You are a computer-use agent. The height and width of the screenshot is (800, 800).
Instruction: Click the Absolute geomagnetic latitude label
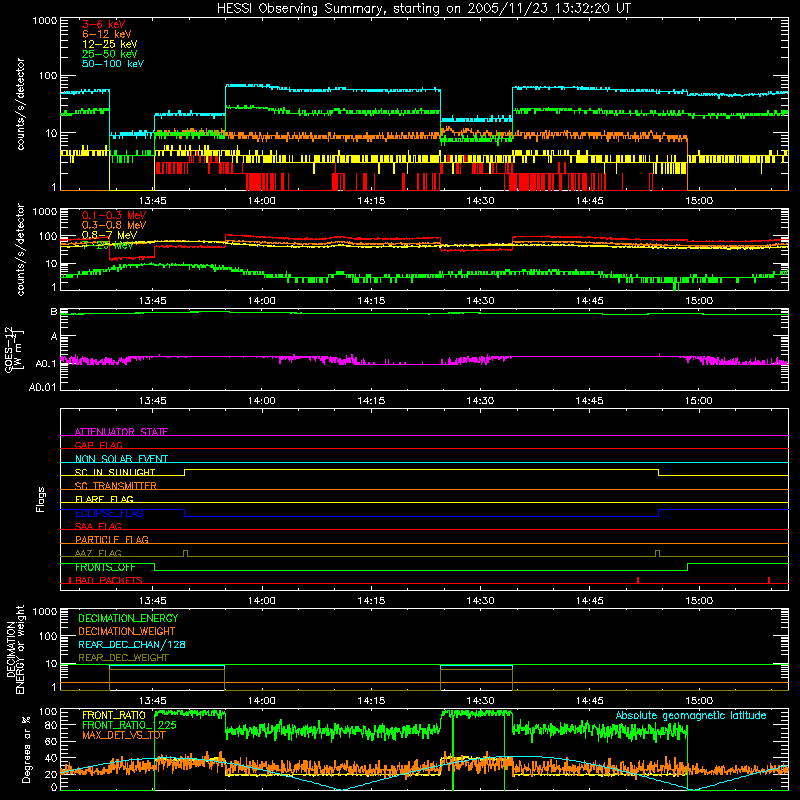pyautogui.click(x=691, y=716)
